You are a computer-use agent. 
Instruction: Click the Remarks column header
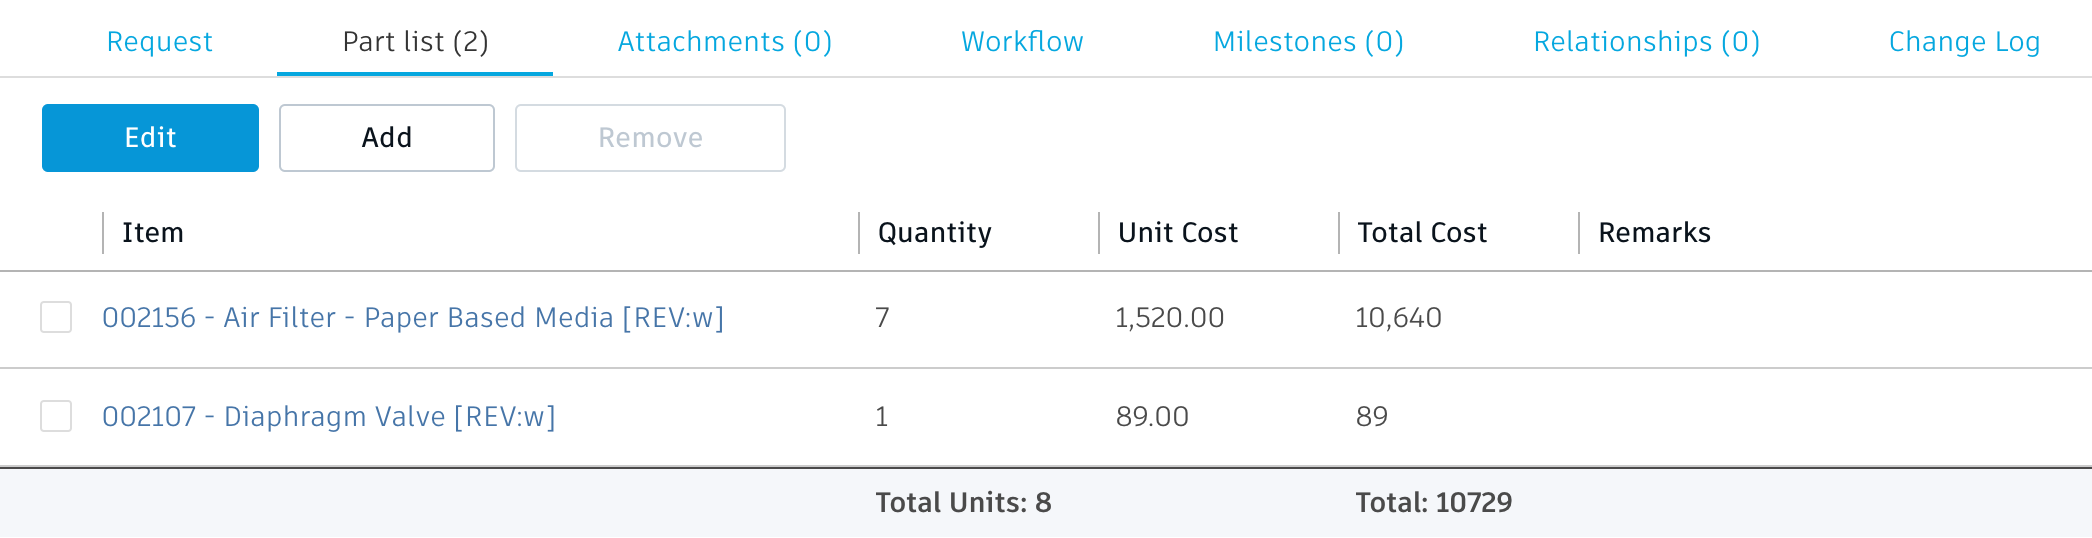[x=1654, y=233]
